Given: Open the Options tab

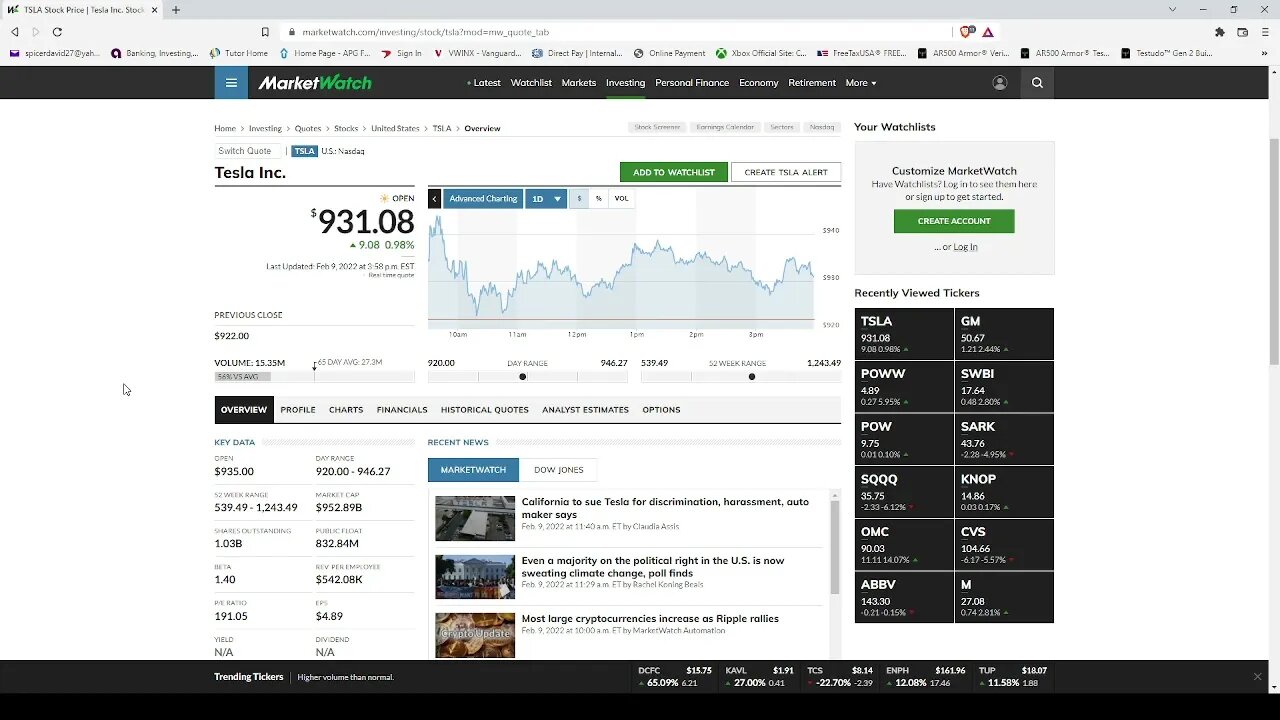Looking at the screenshot, I should tap(661, 409).
